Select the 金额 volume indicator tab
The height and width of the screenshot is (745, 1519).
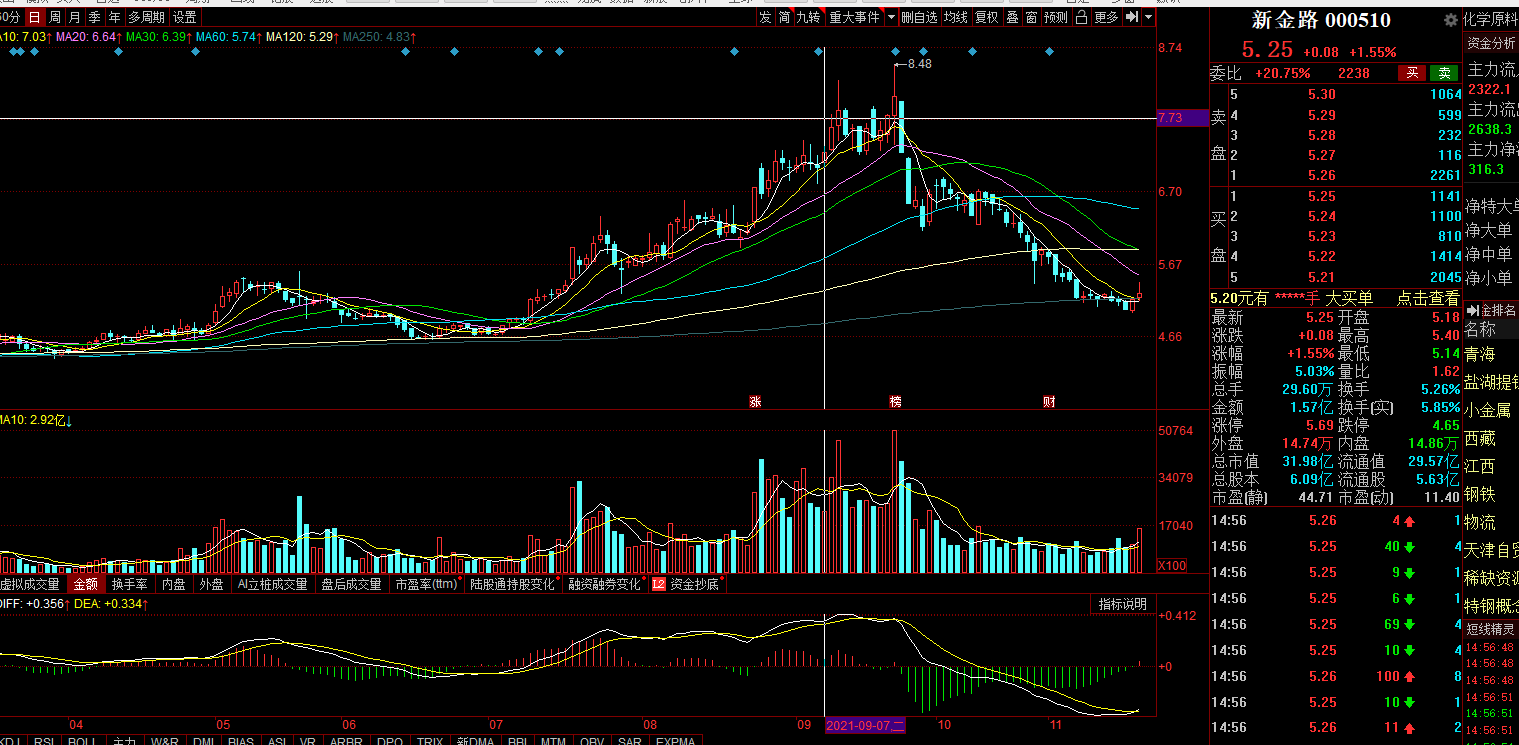[86, 584]
